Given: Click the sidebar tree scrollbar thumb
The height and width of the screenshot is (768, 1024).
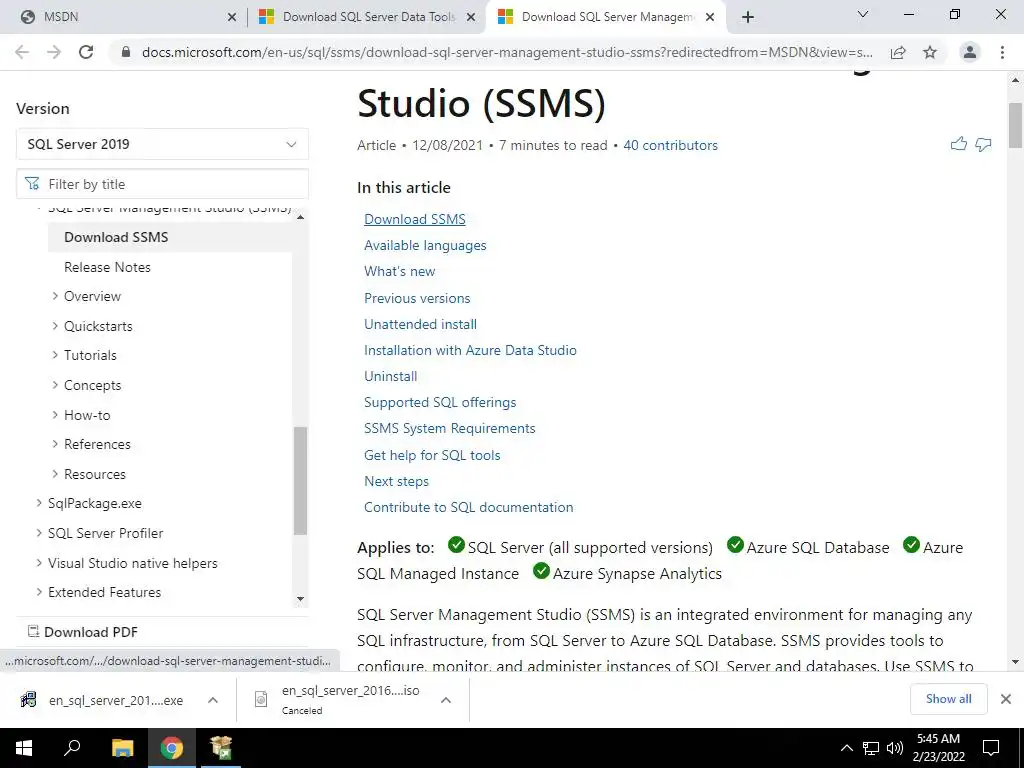Looking at the screenshot, I should [300, 481].
